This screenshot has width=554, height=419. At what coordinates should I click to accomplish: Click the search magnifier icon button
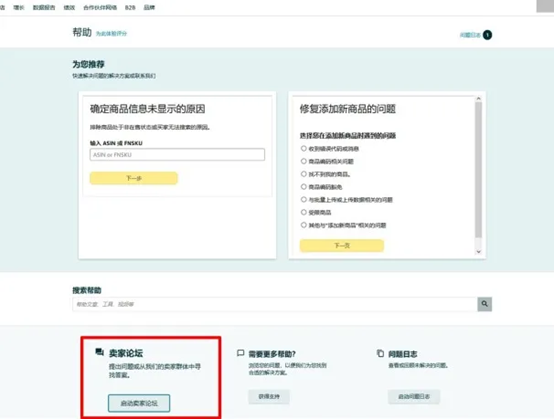point(484,304)
